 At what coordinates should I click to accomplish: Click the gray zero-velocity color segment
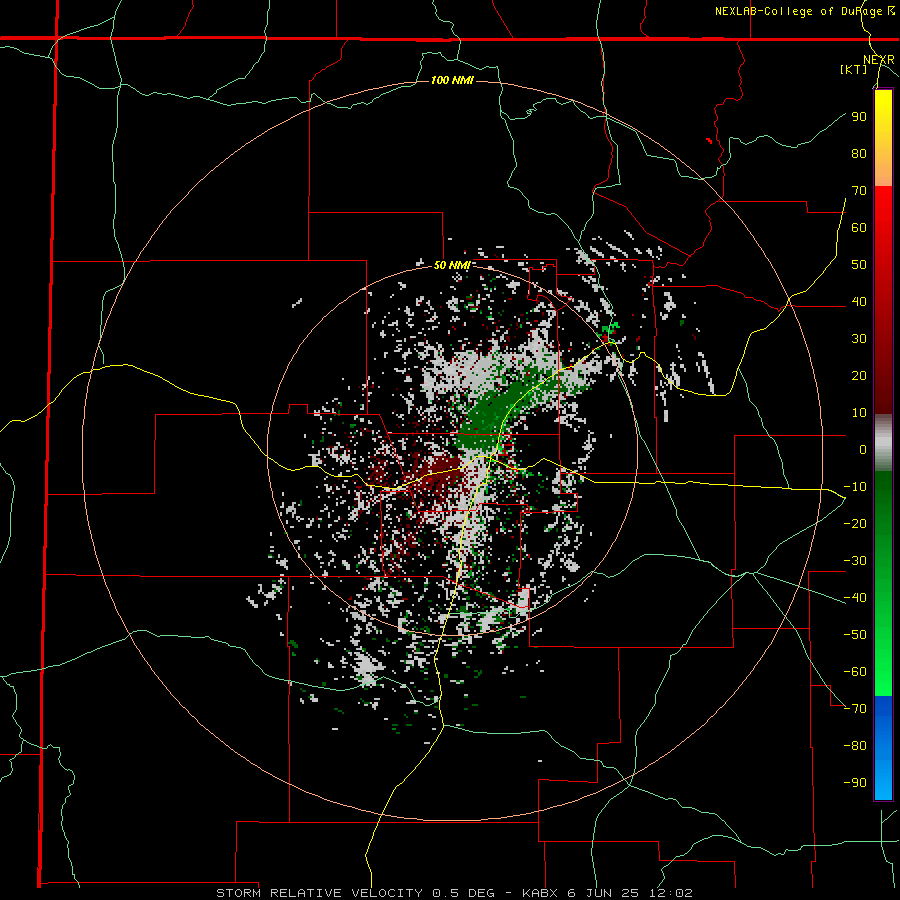pos(883,443)
